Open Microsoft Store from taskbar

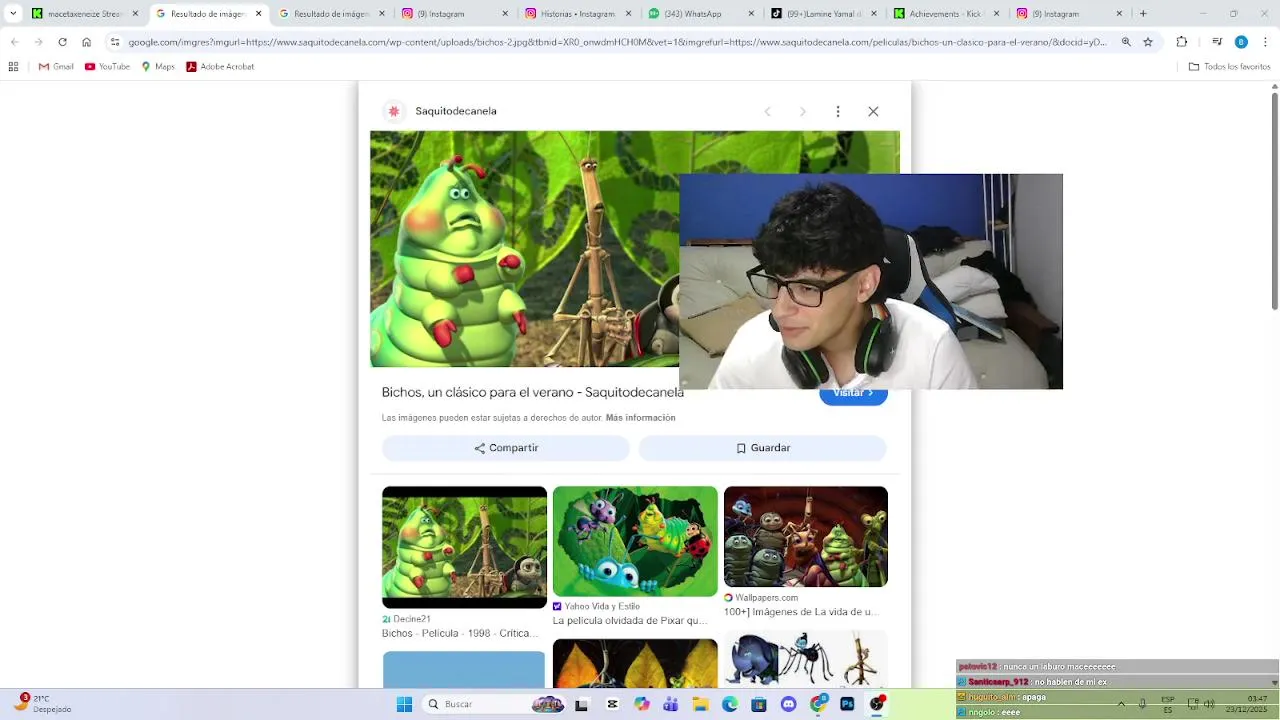(x=759, y=704)
